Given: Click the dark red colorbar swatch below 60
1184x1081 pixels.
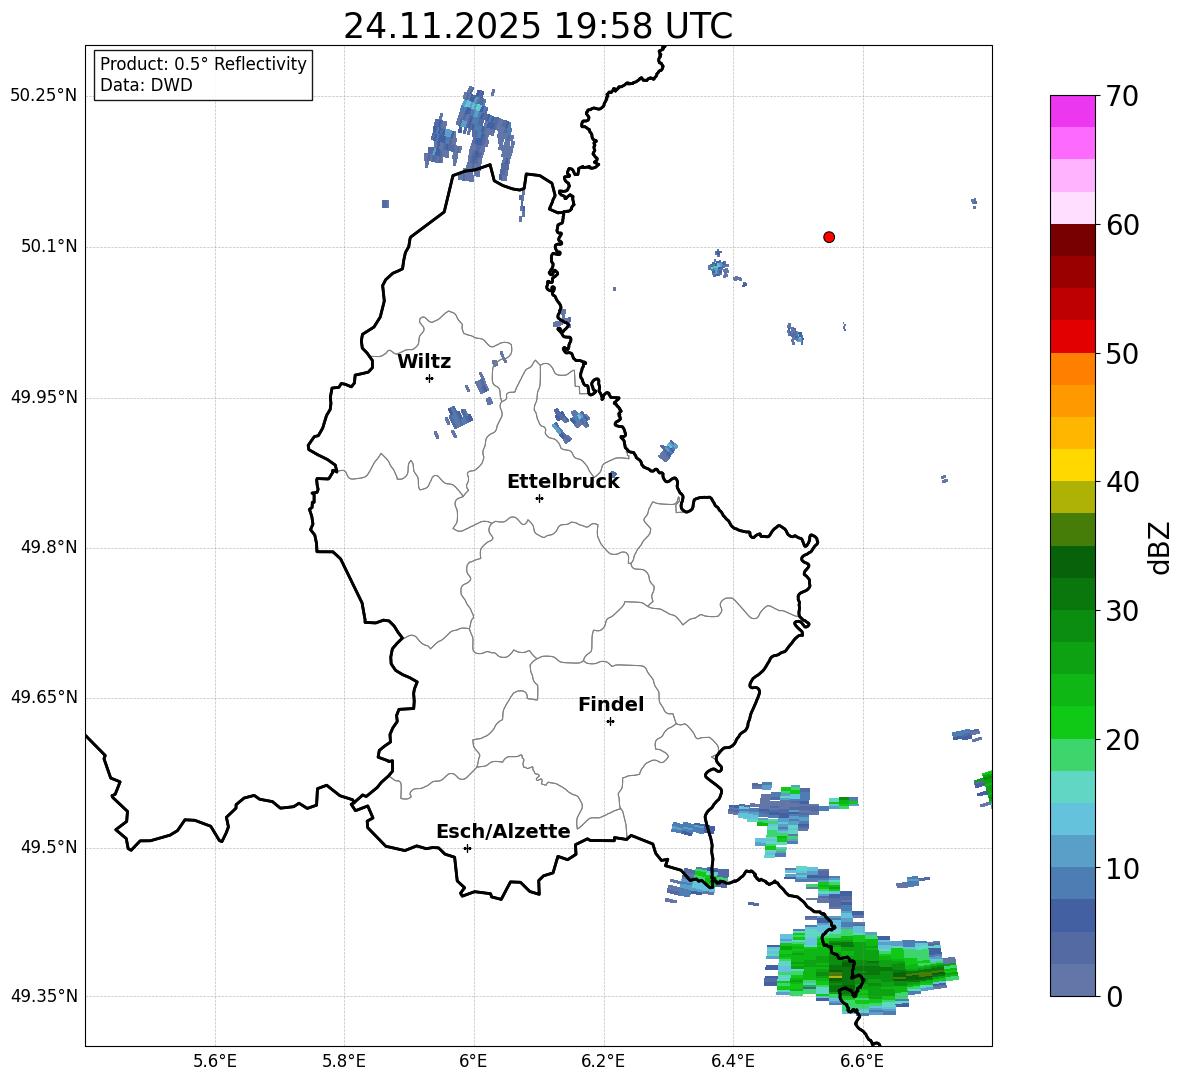Looking at the screenshot, I should [1072, 240].
